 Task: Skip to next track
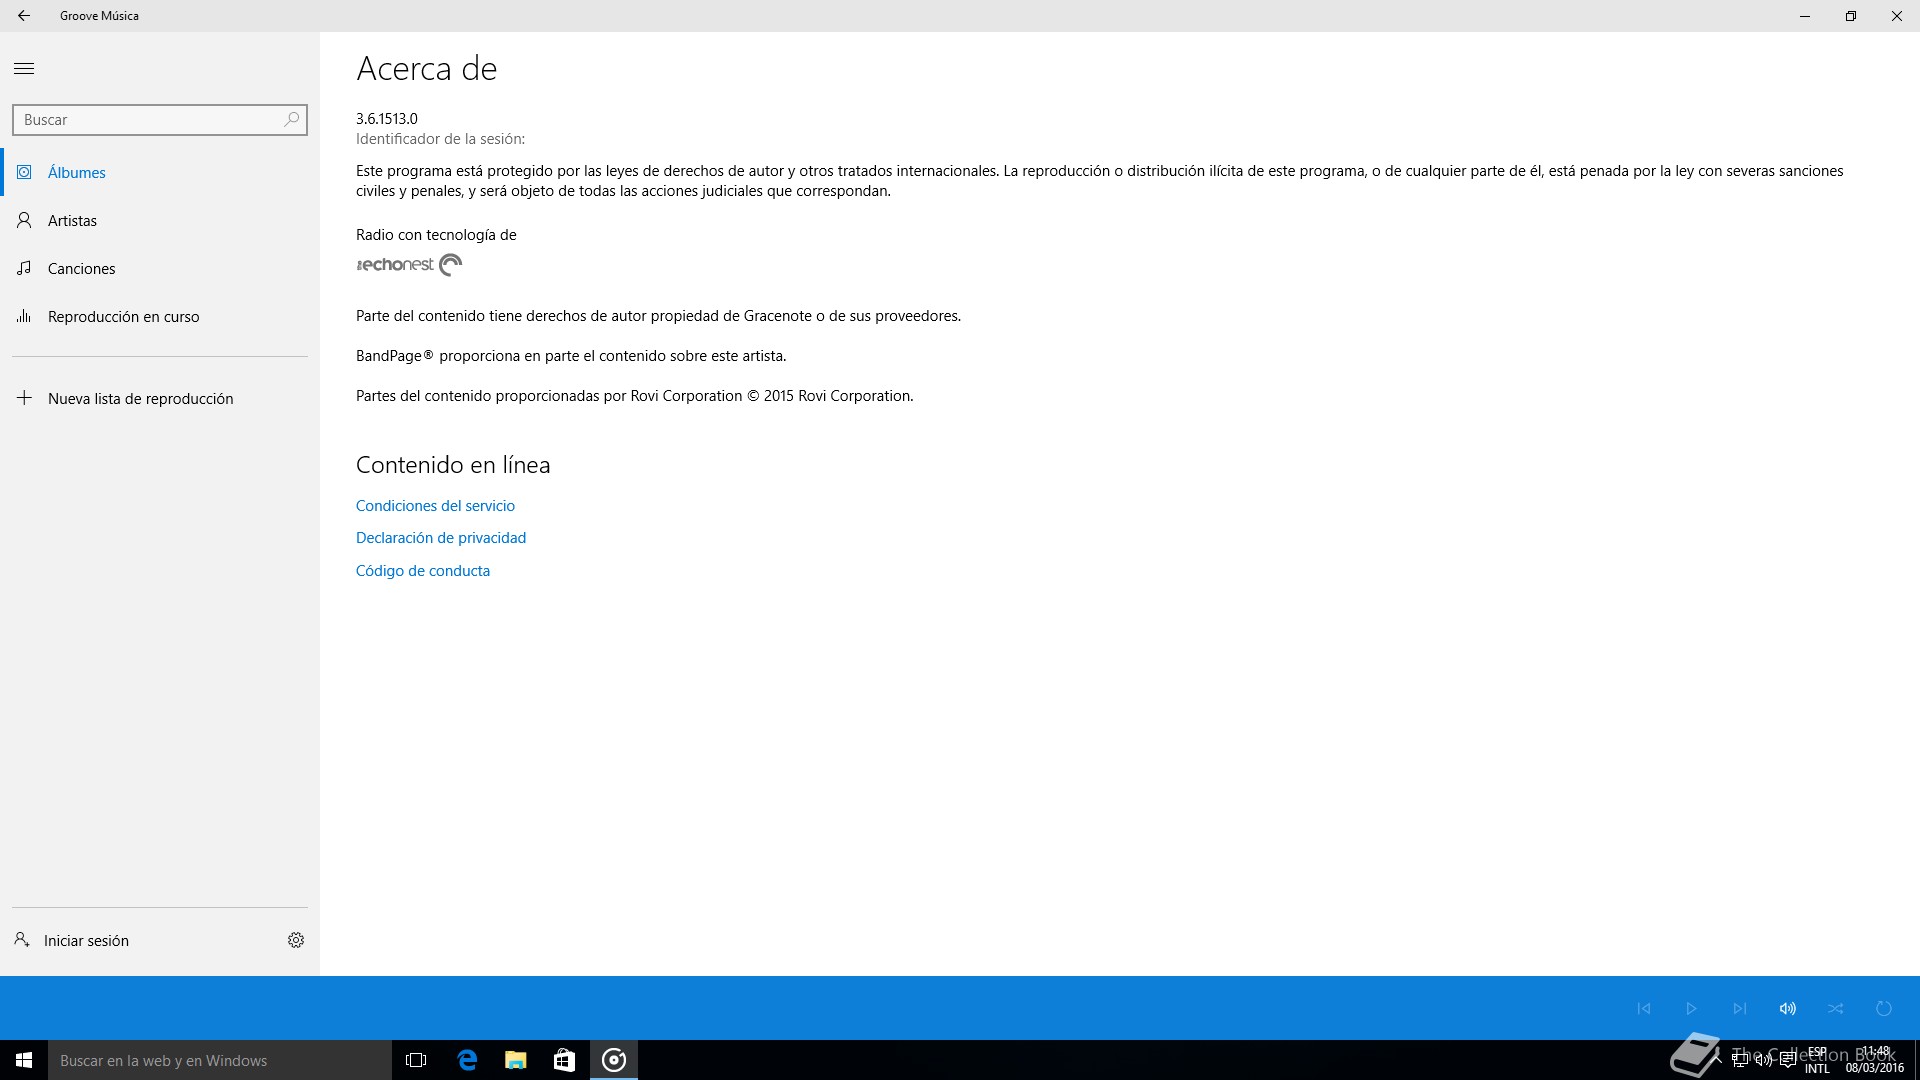pos(1740,1008)
